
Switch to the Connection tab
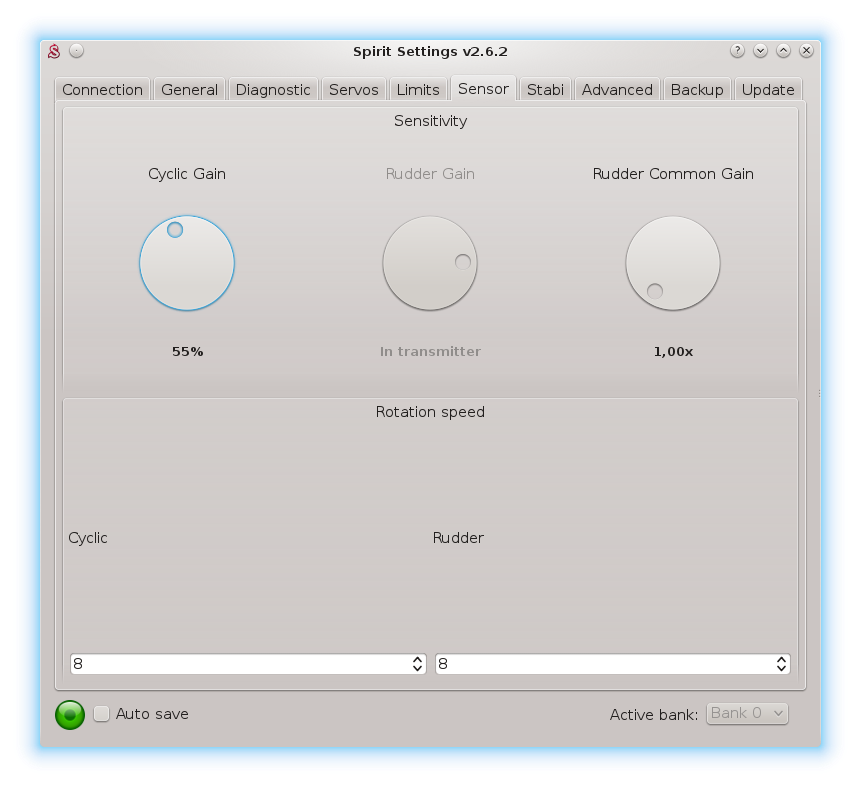[102, 90]
